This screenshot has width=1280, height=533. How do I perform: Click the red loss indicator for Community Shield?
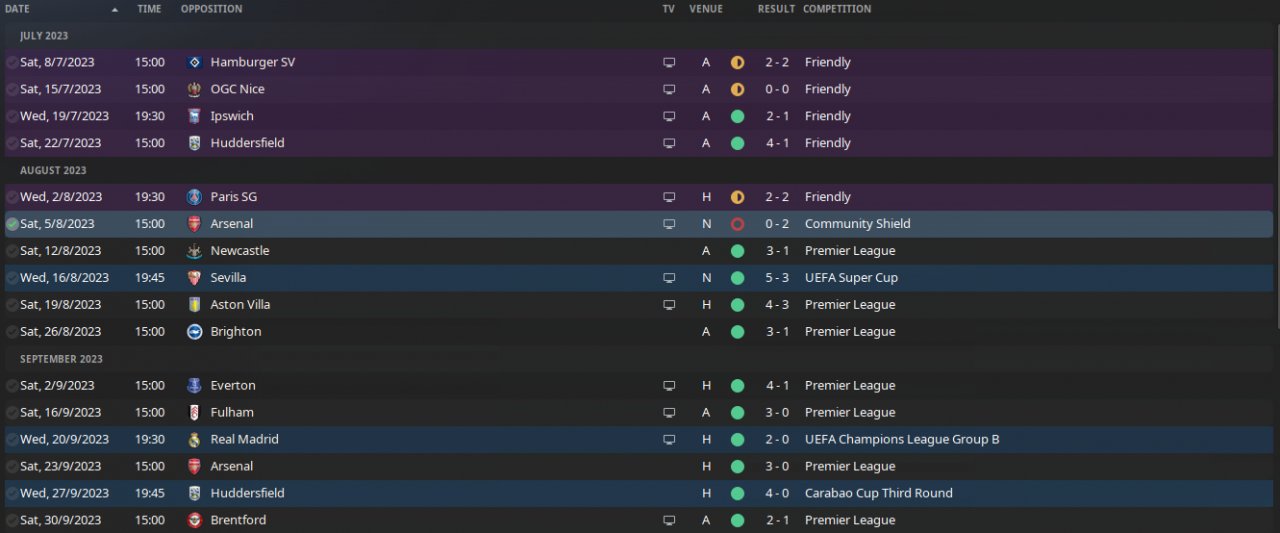pyautogui.click(x=737, y=224)
